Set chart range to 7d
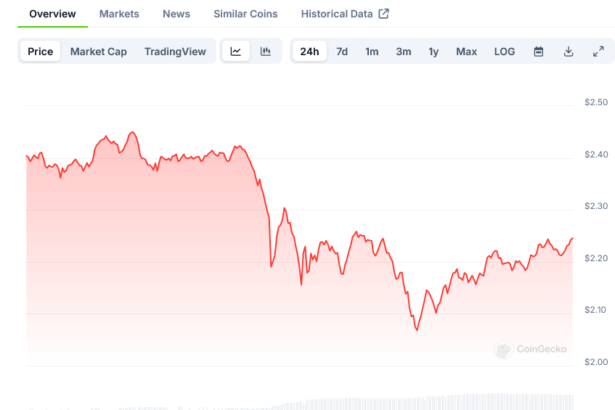This screenshot has height=410, width=615. (x=342, y=52)
